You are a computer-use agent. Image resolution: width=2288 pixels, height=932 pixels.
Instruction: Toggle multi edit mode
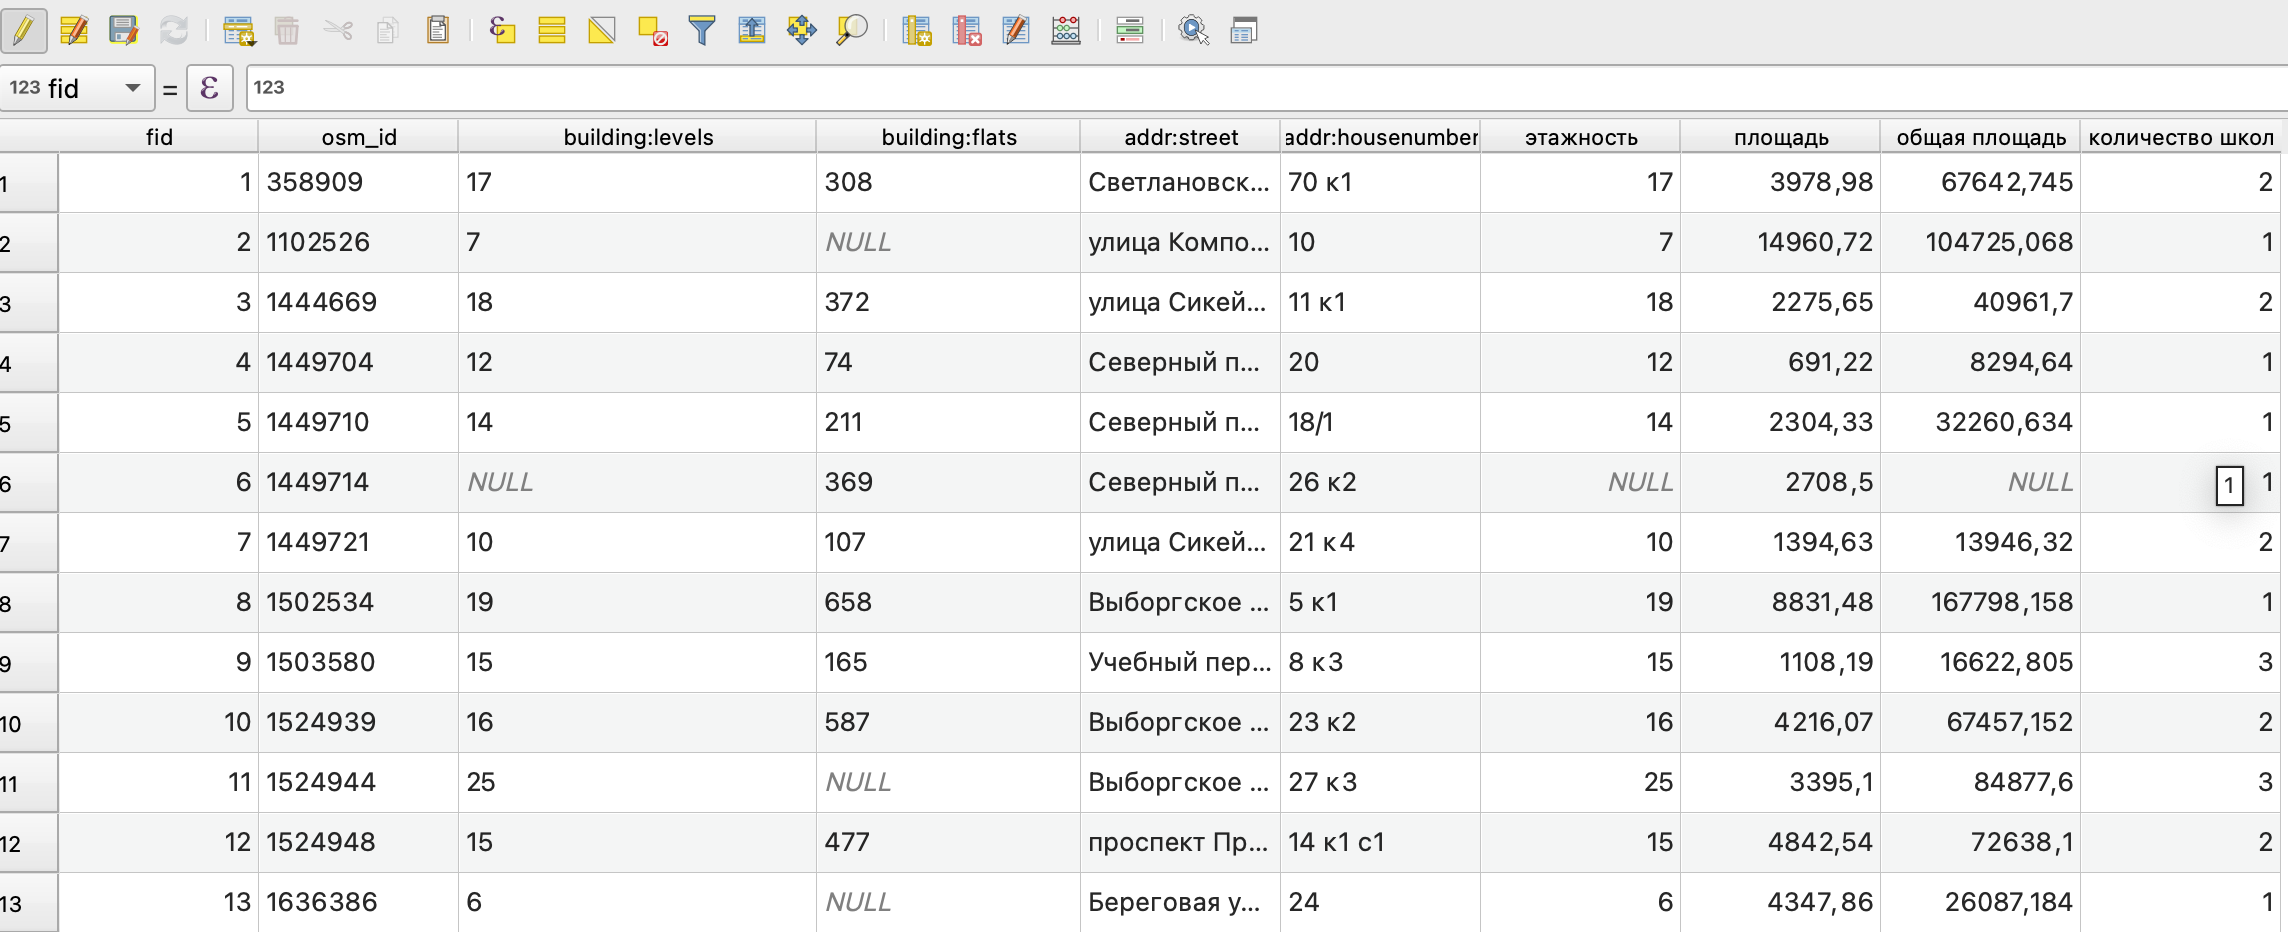74,31
